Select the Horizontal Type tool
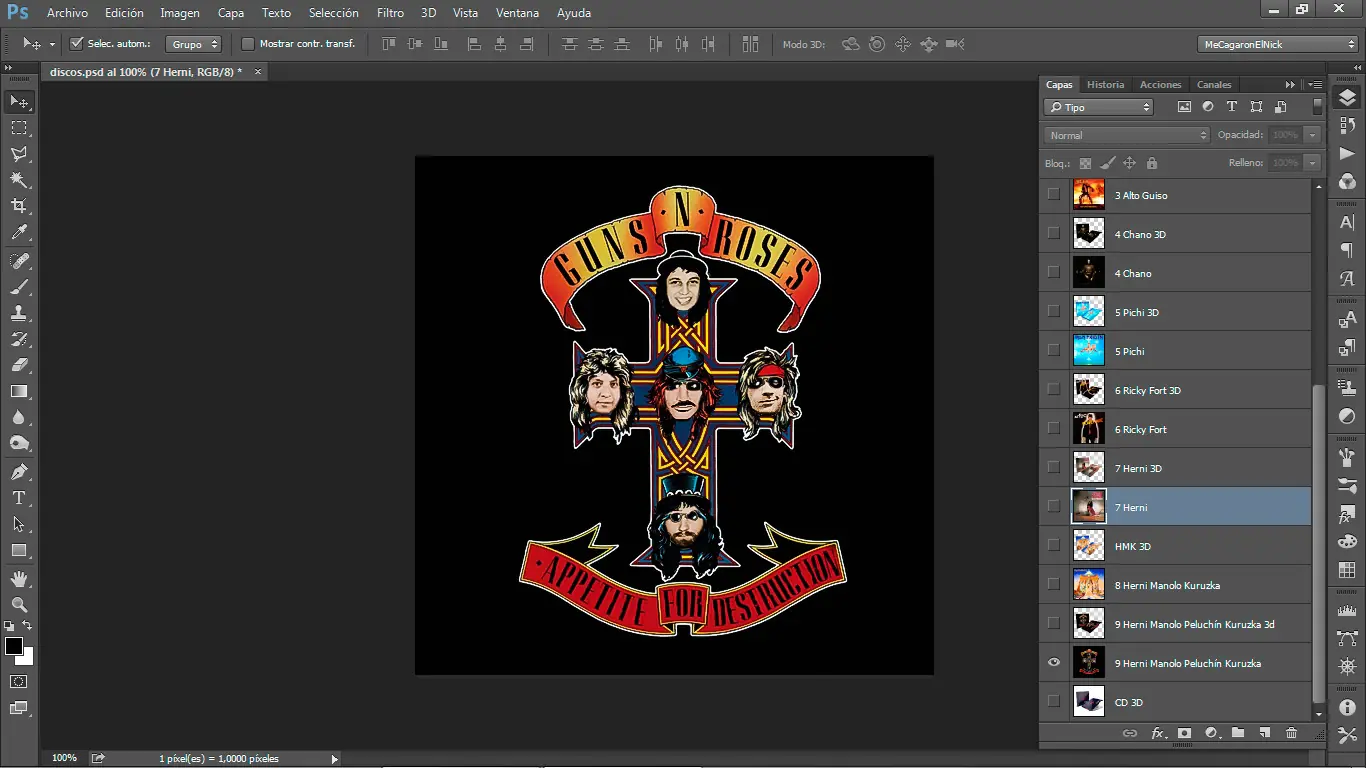This screenshot has width=1366, height=768. click(19, 498)
